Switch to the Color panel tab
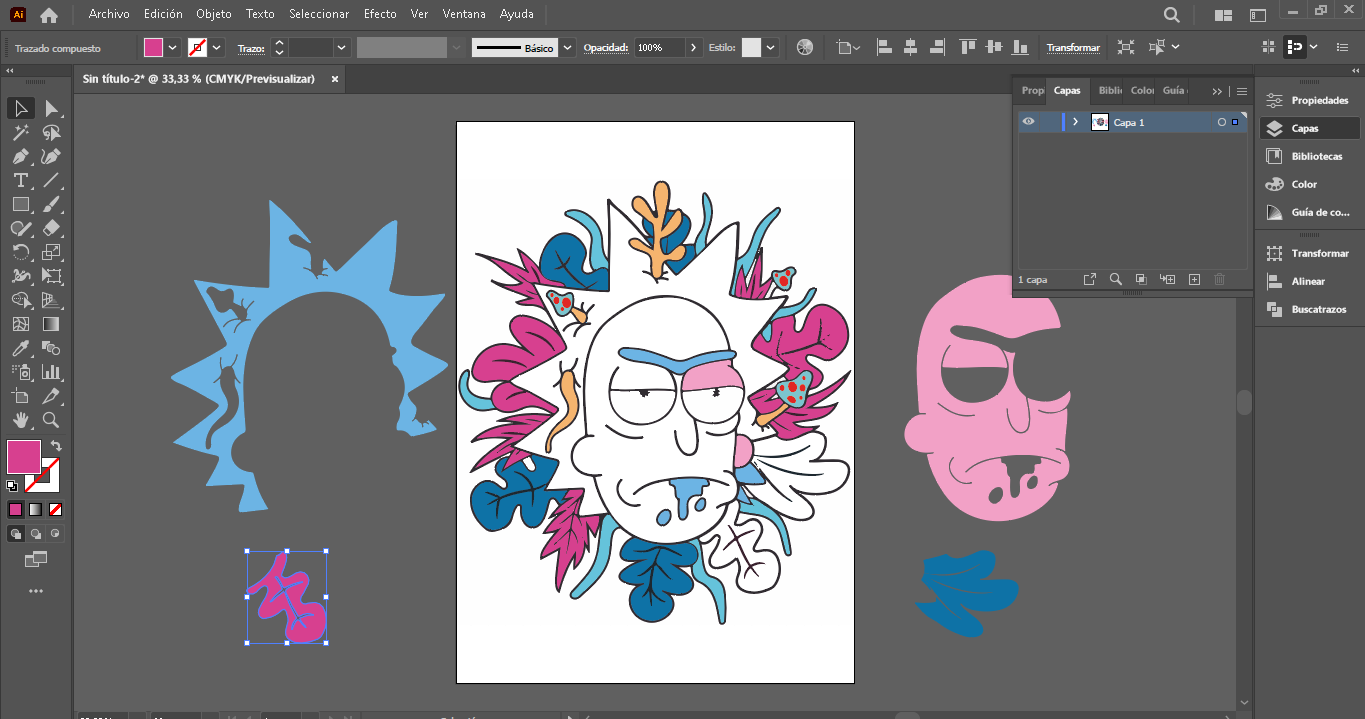Image resolution: width=1365 pixels, height=719 pixels. tap(1141, 90)
